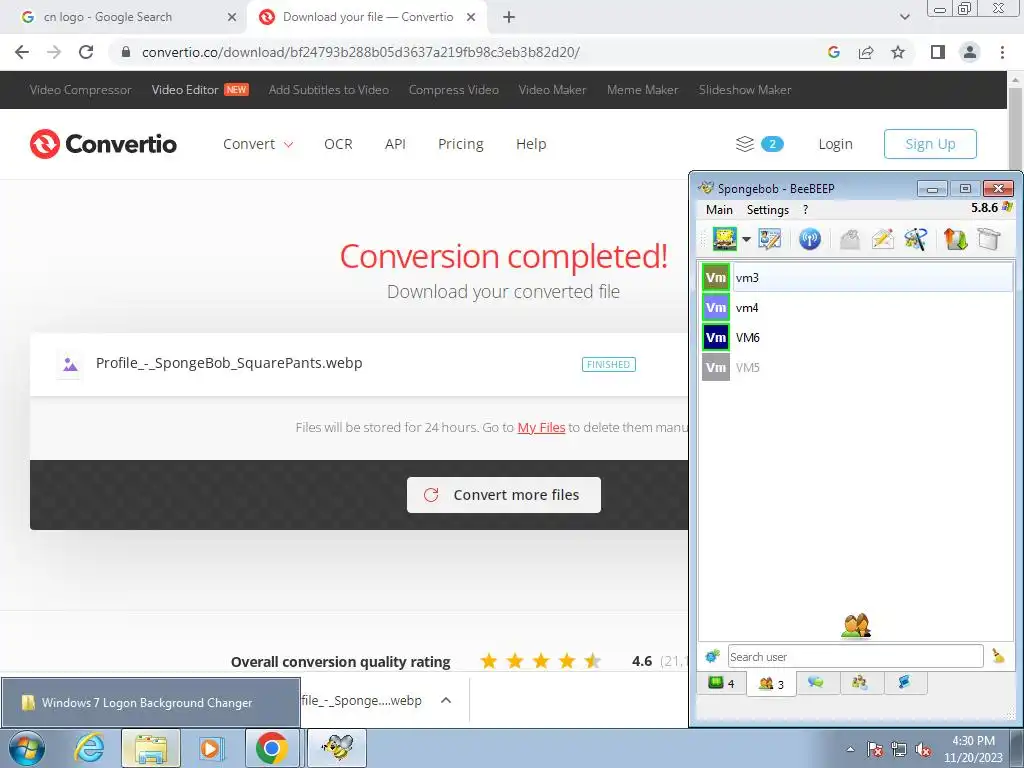Open status dropdown arrow beside SpongeBob avatar

click(746, 239)
